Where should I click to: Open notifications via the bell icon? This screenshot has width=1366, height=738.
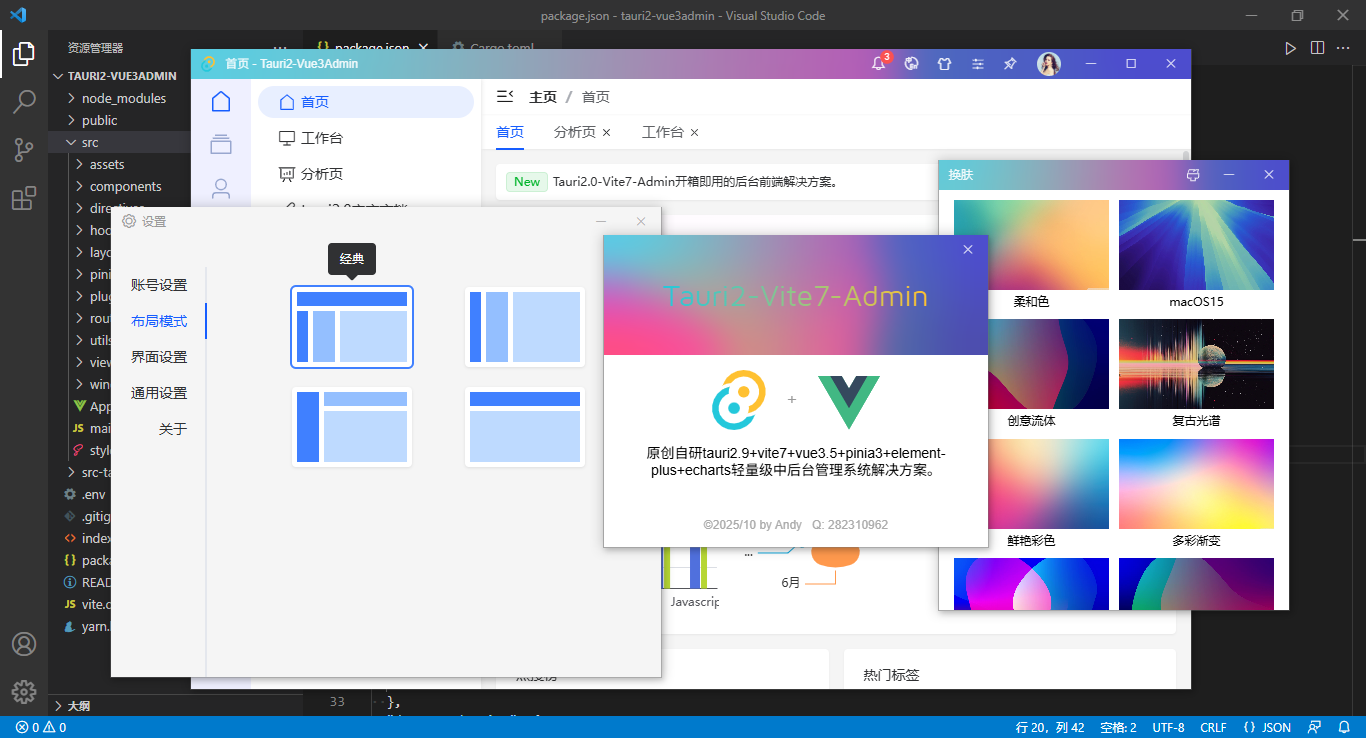pyautogui.click(x=878, y=63)
